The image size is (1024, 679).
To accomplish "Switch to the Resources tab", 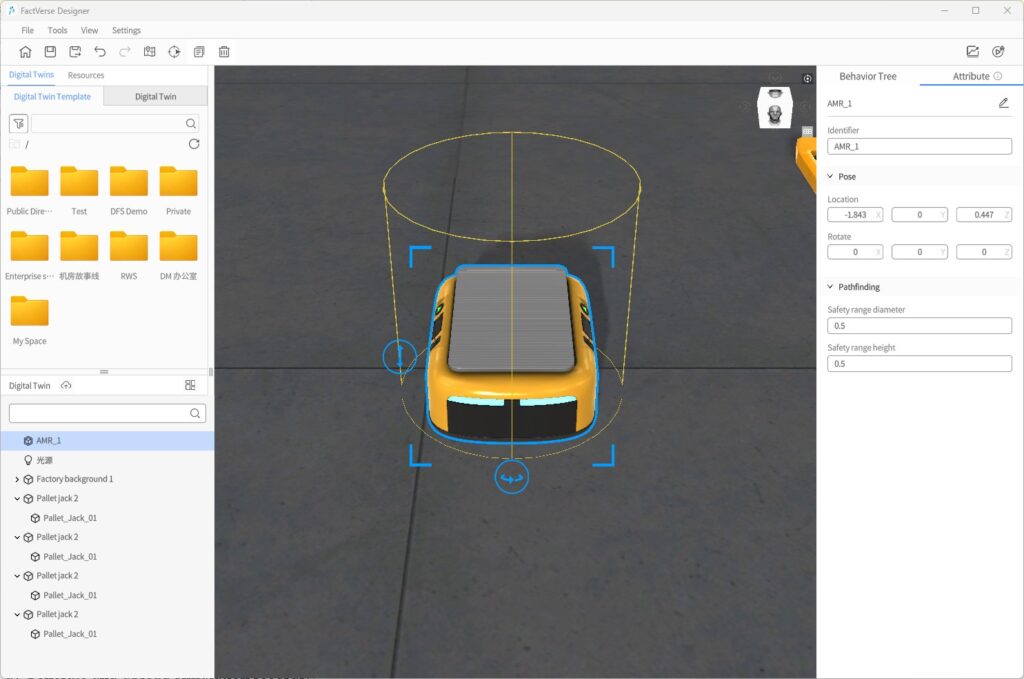I will [x=86, y=75].
